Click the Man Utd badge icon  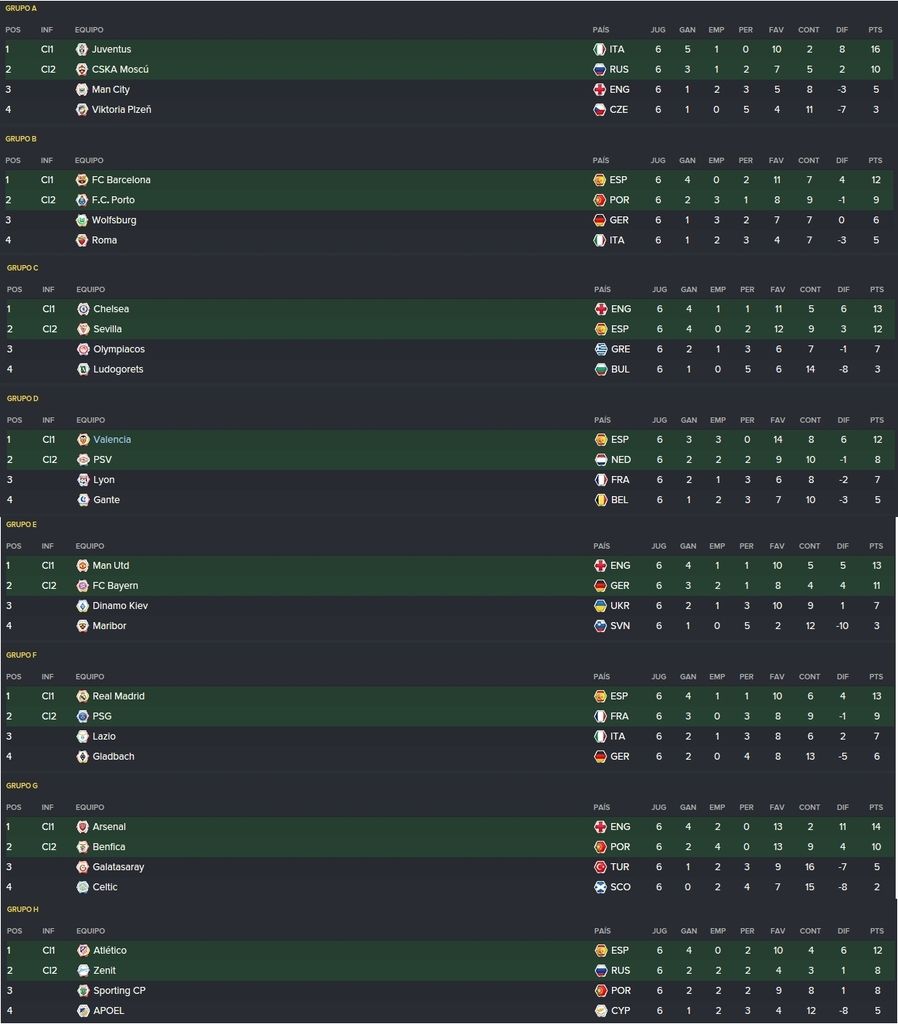(x=82, y=566)
